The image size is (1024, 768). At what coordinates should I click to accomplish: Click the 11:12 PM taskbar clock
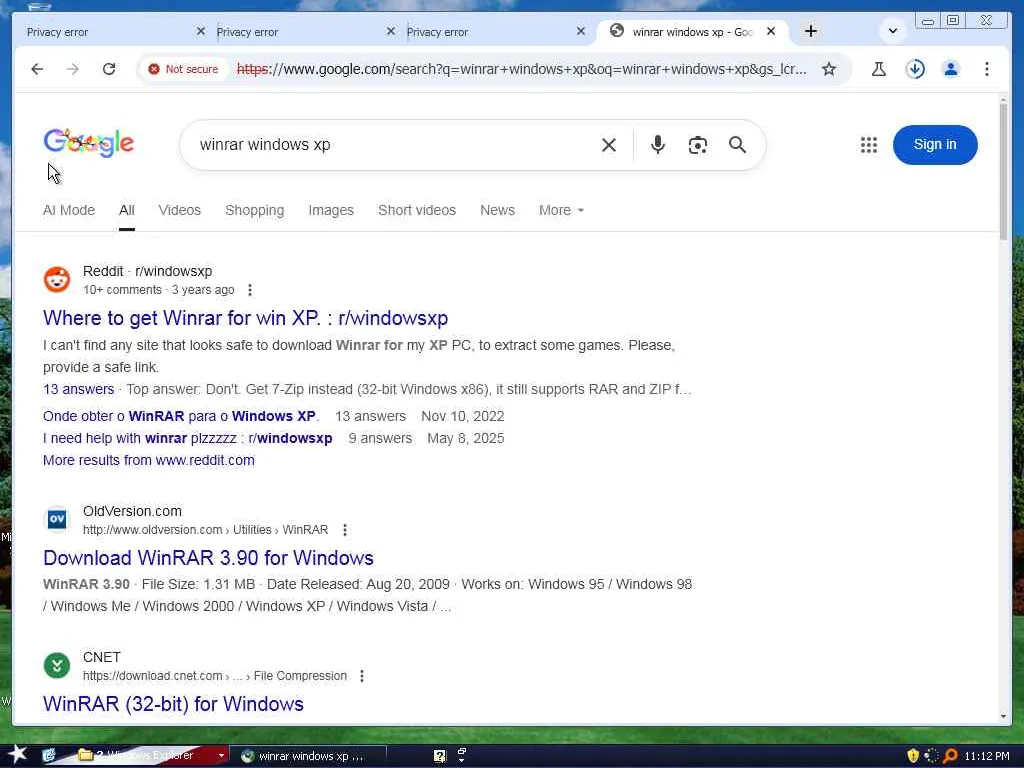click(x=987, y=756)
